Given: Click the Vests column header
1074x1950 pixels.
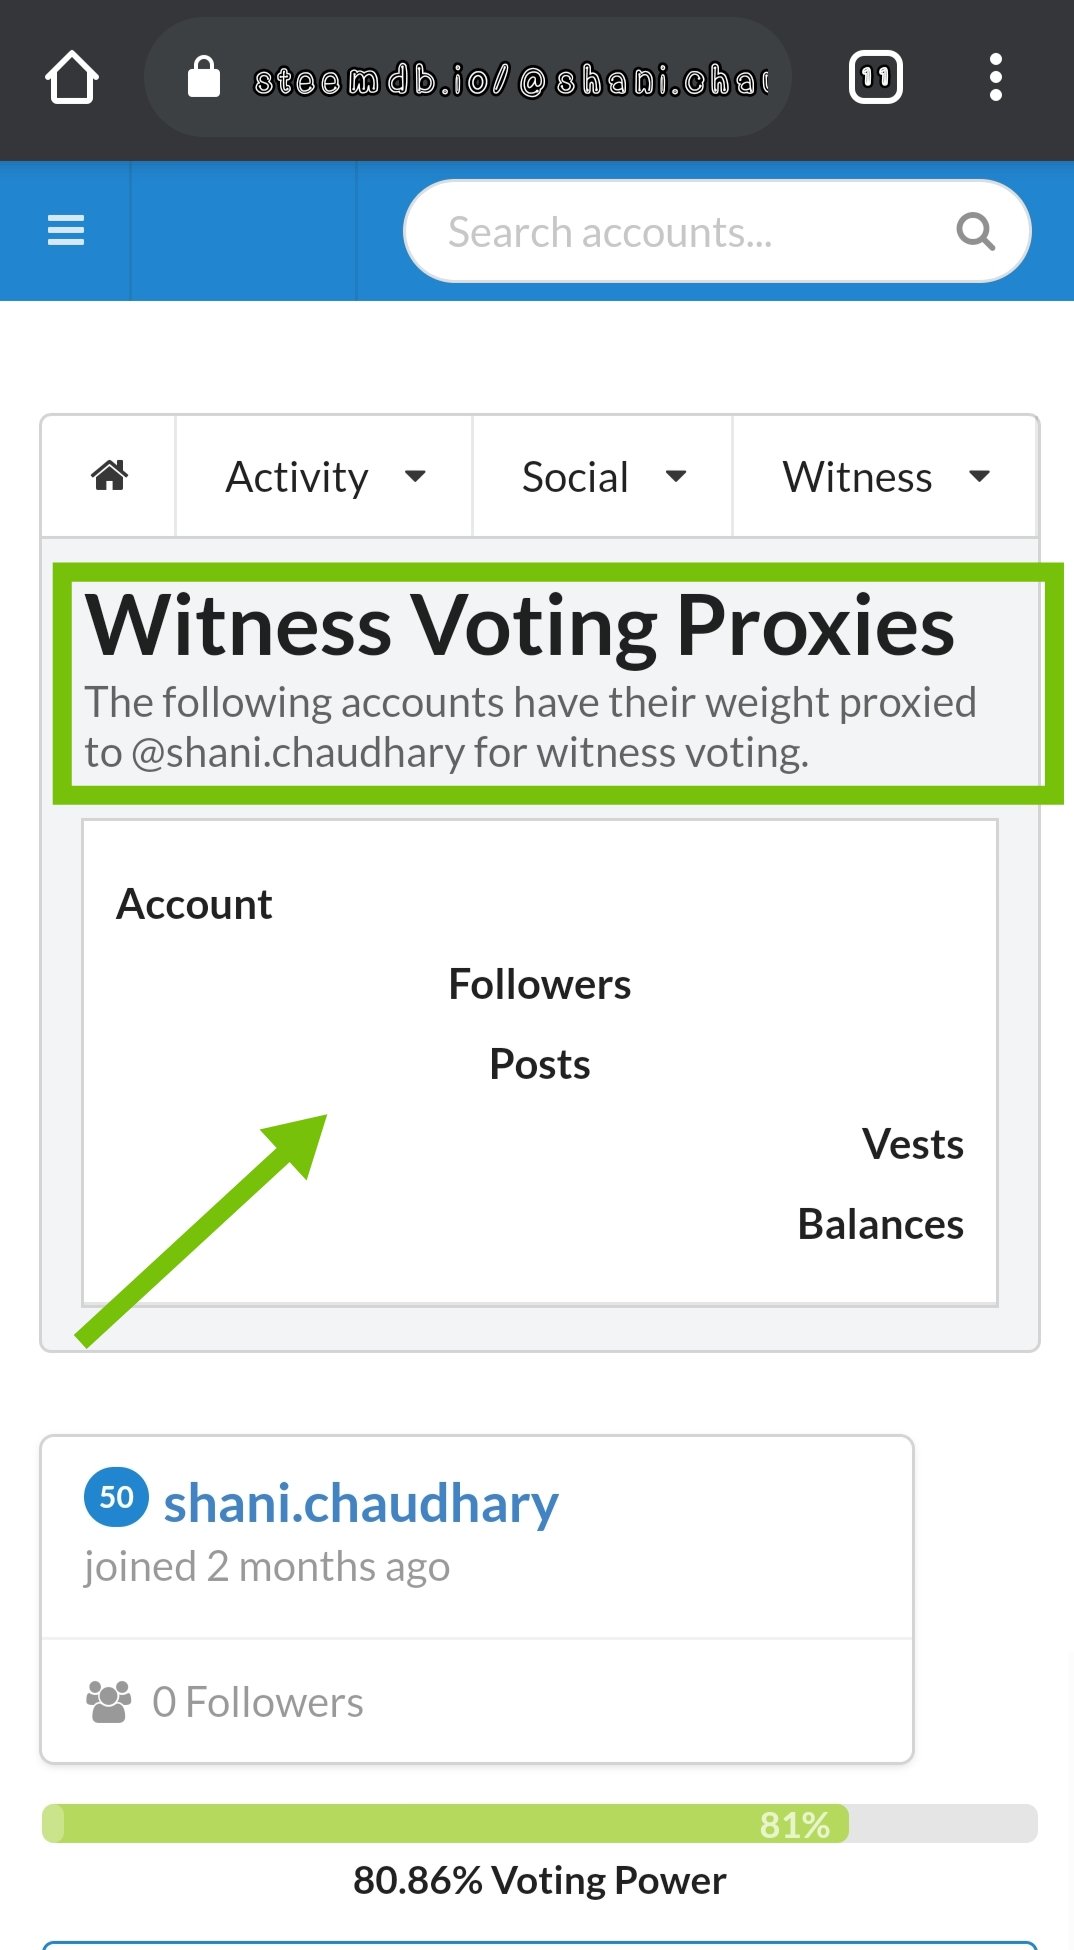Looking at the screenshot, I should [x=912, y=1144].
